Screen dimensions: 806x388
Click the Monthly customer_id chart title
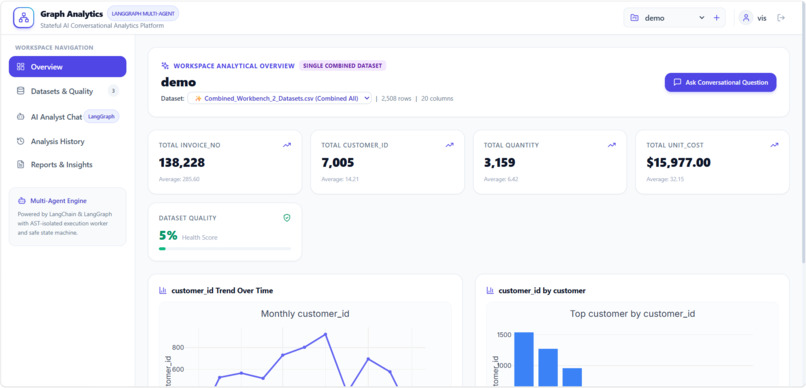pyautogui.click(x=305, y=313)
